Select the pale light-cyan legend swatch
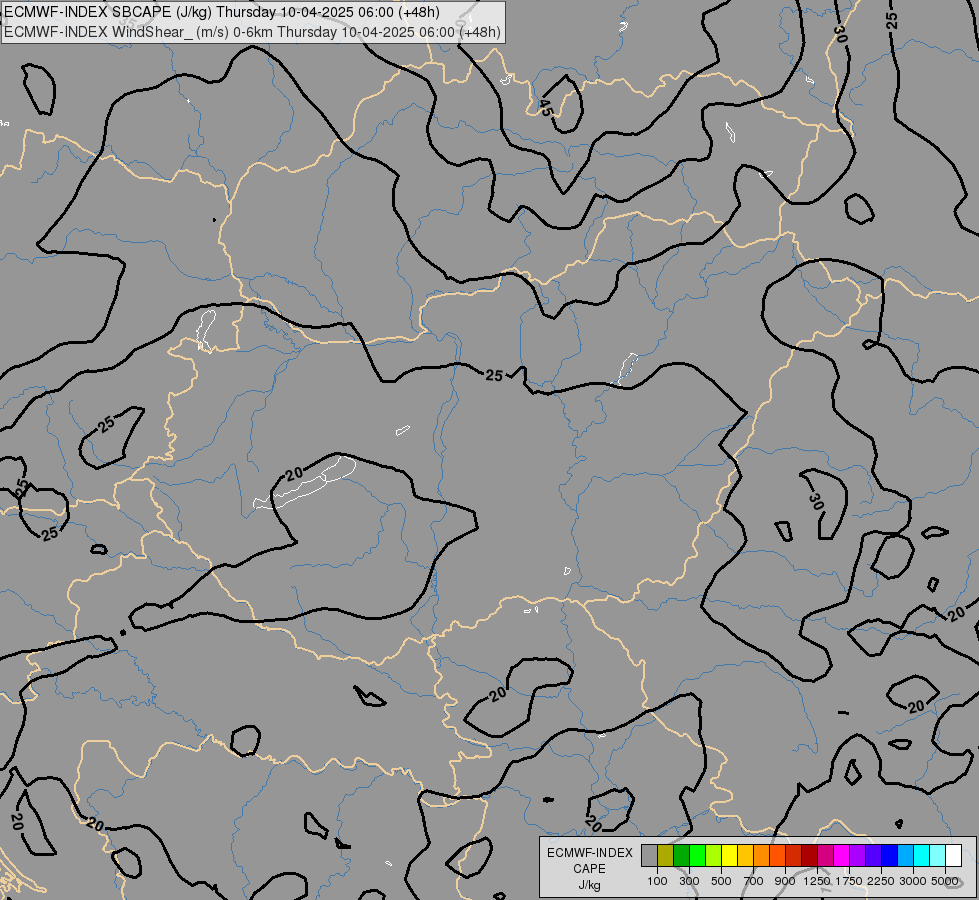 coord(938,855)
